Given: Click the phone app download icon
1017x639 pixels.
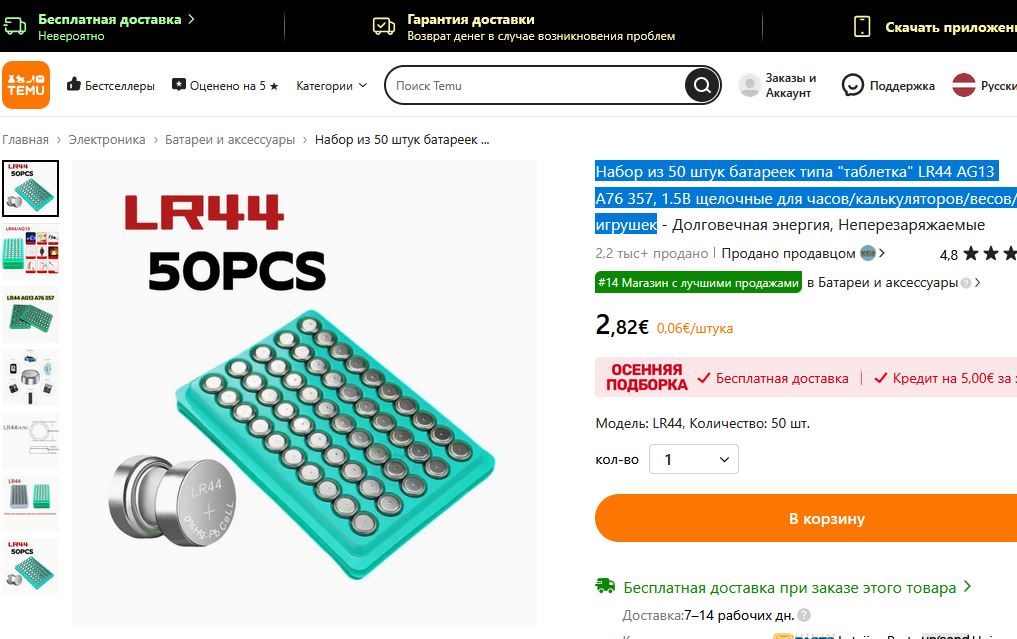Looking at the screenshot, I should pyautogui.click(x=862, y=27).
